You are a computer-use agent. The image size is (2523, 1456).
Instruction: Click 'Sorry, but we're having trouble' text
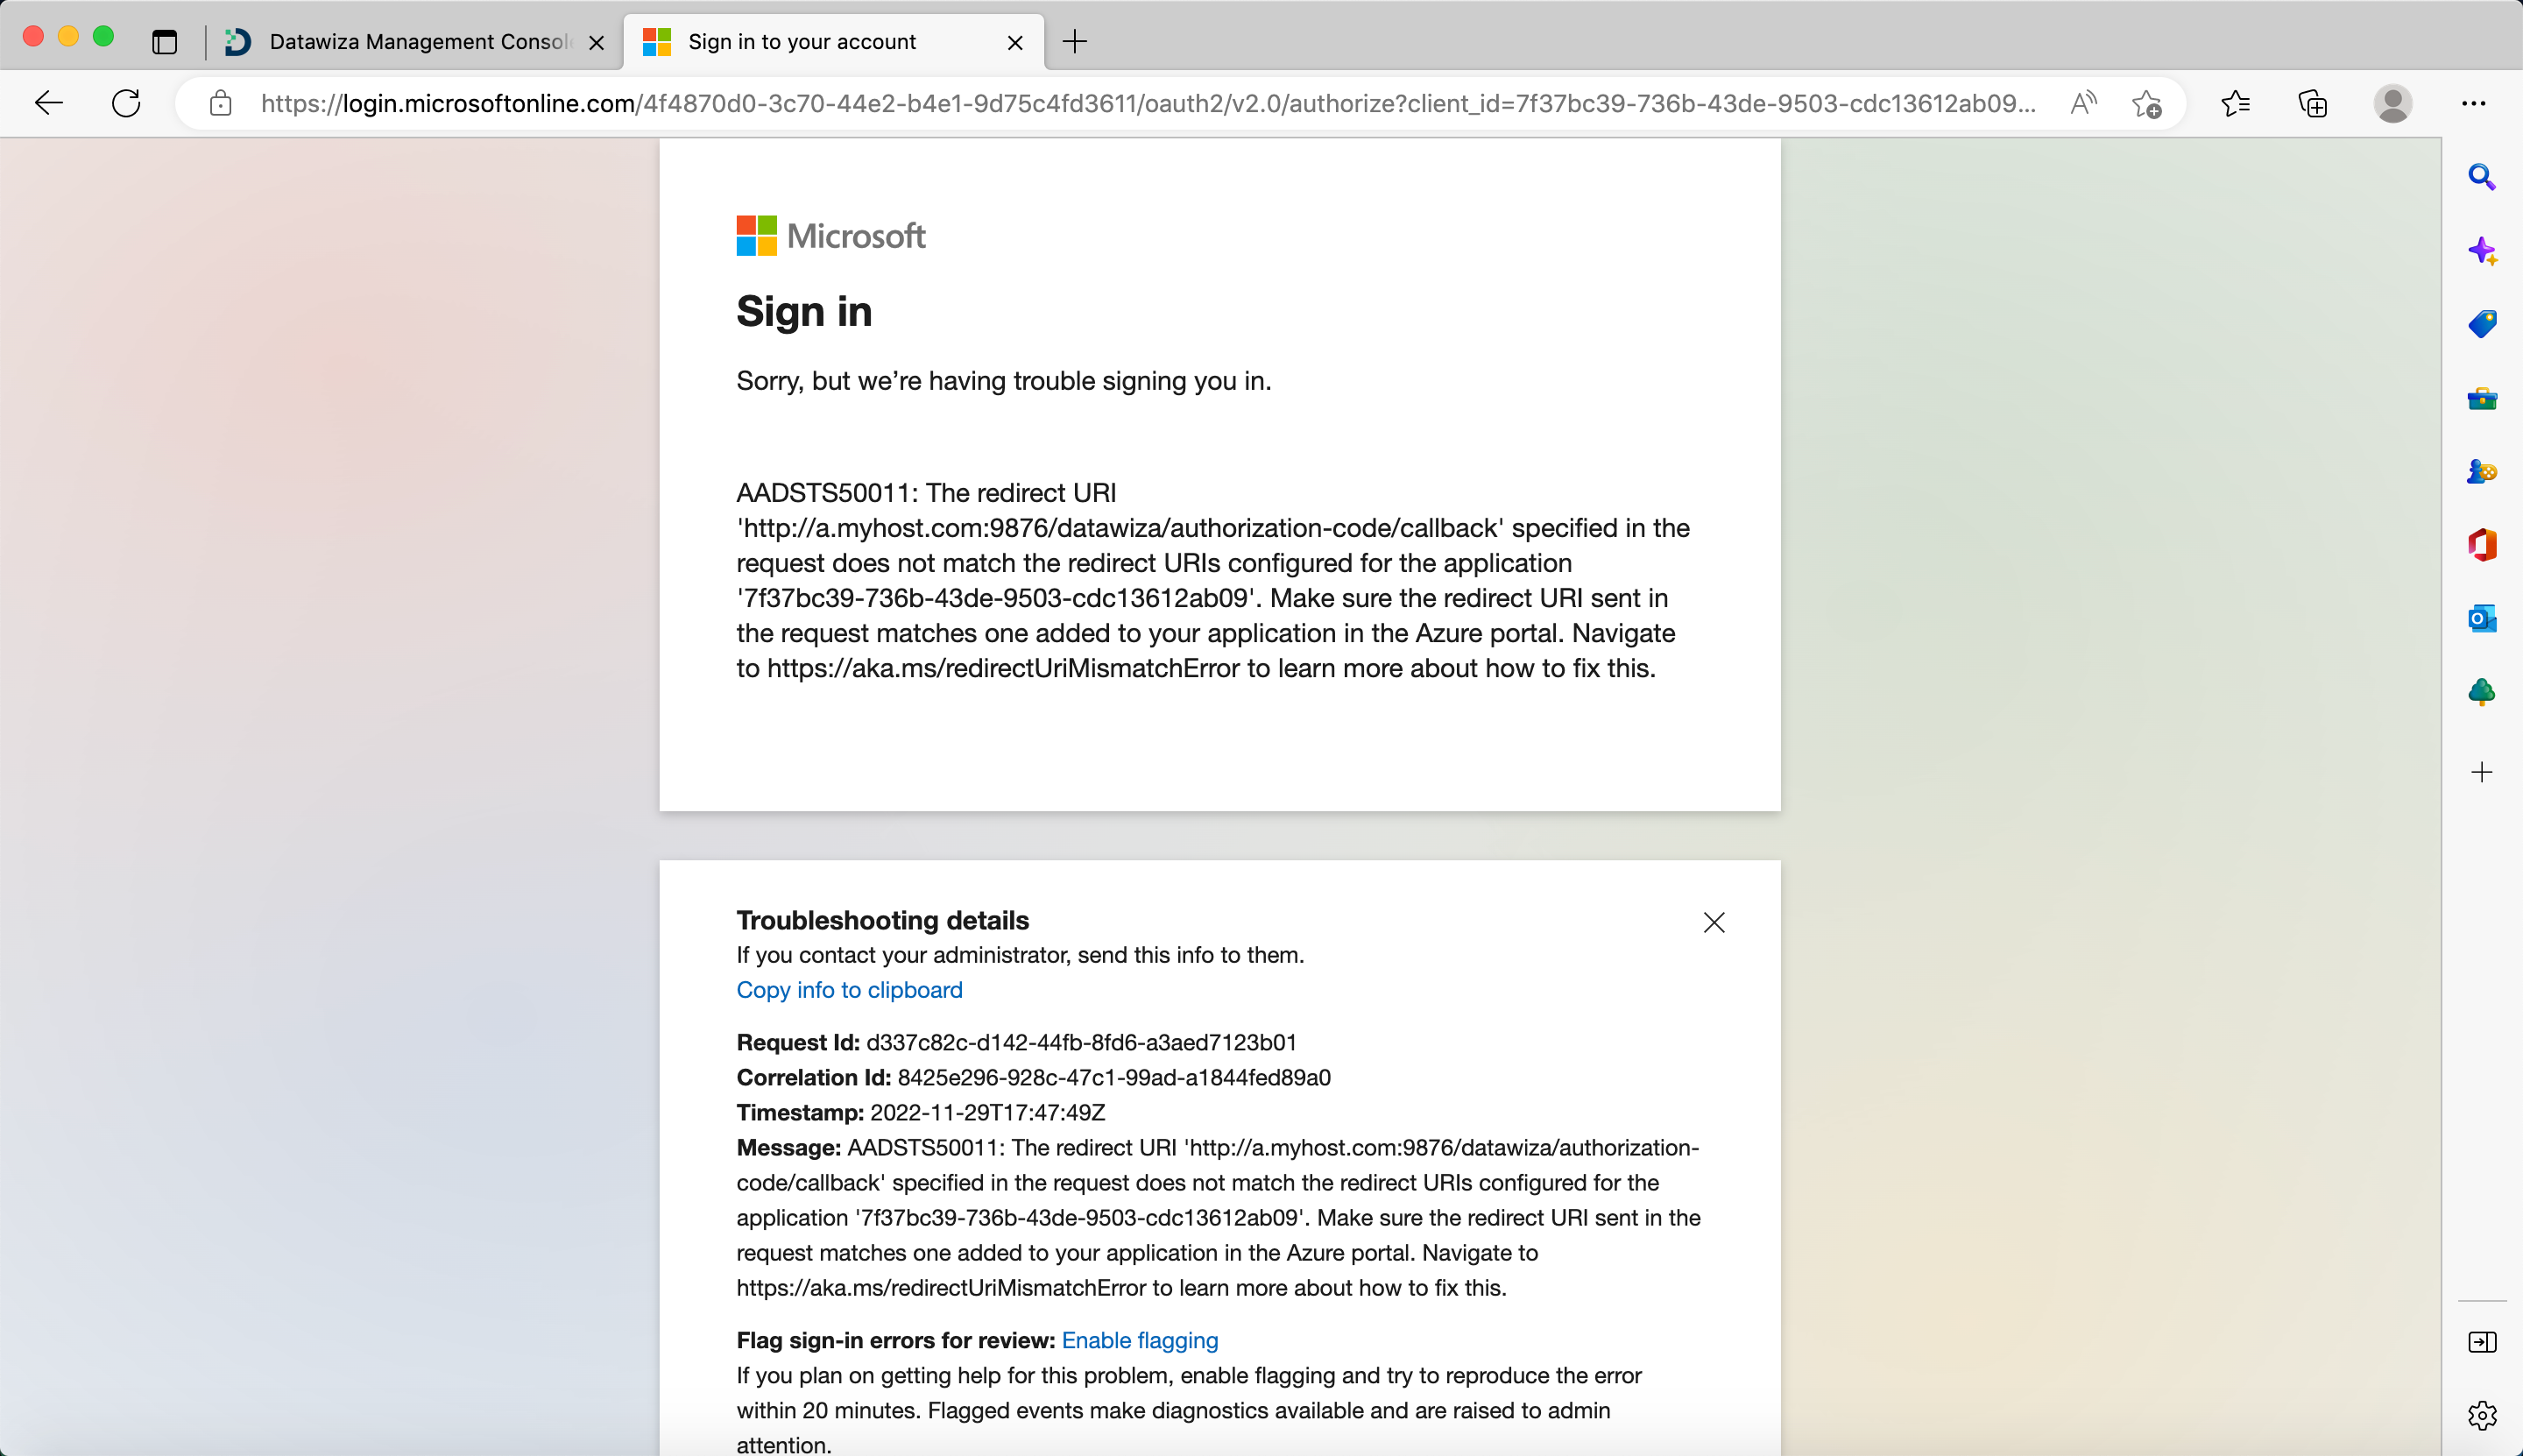click(x=1004, y=381)
